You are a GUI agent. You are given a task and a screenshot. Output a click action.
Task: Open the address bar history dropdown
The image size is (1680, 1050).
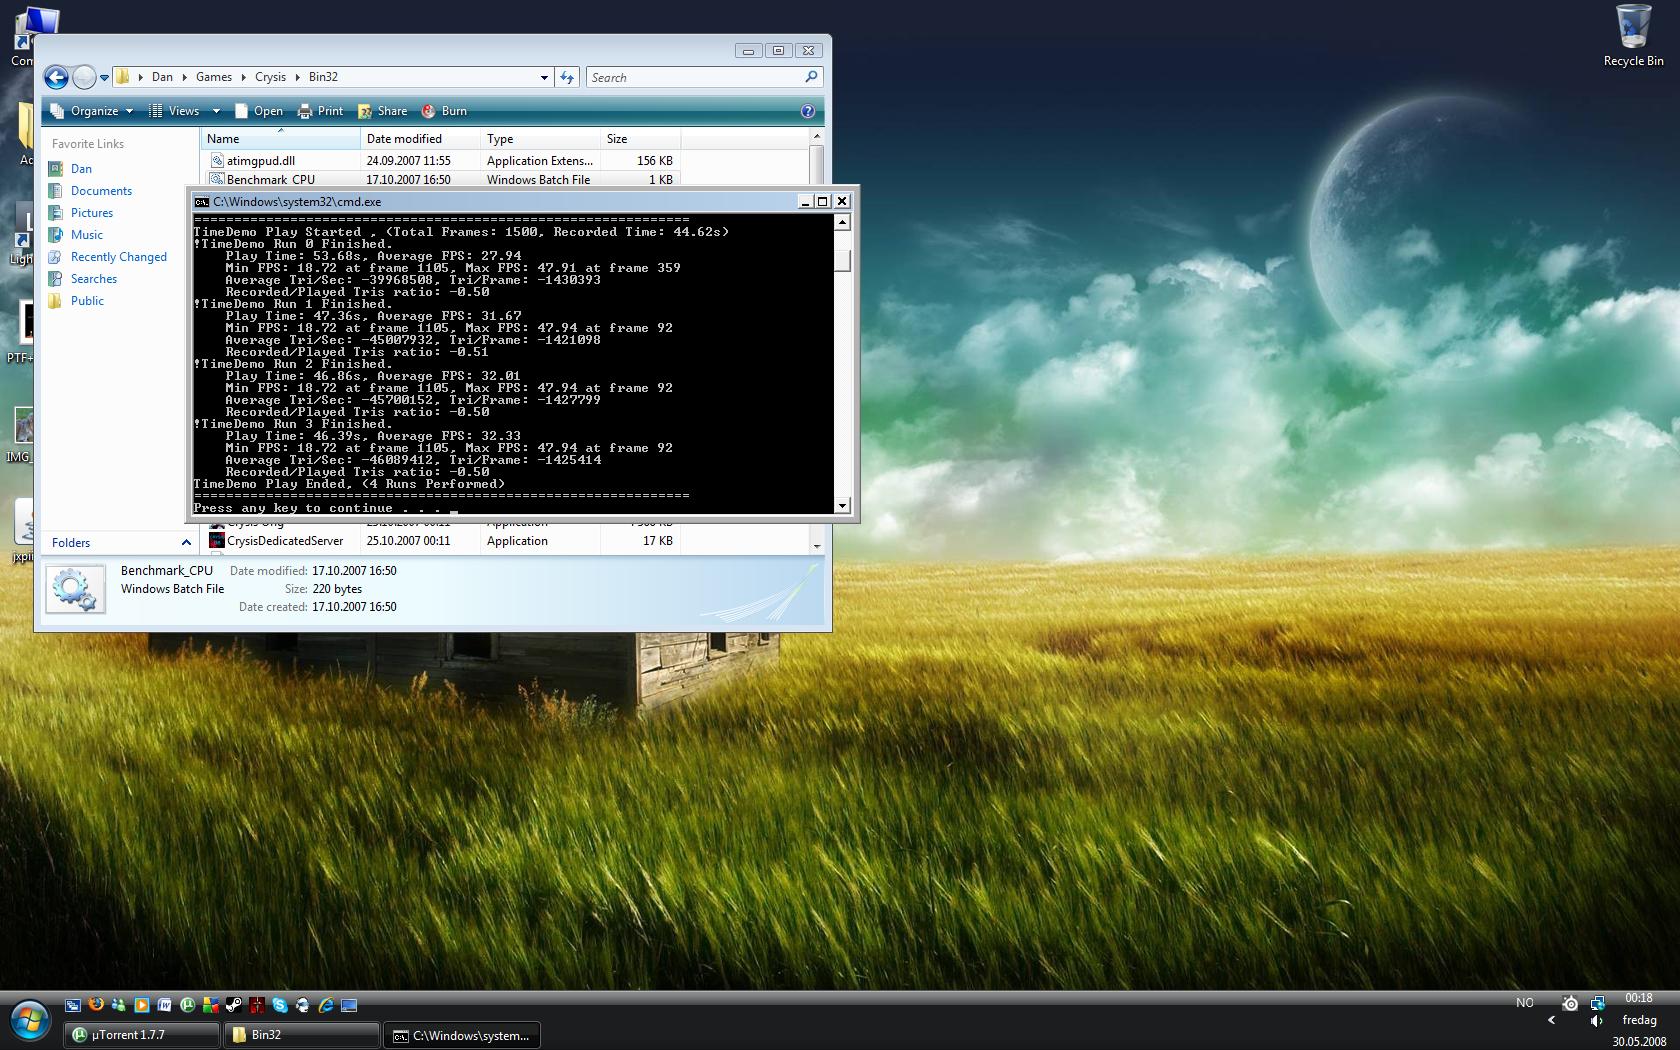[x=544, y=77]
